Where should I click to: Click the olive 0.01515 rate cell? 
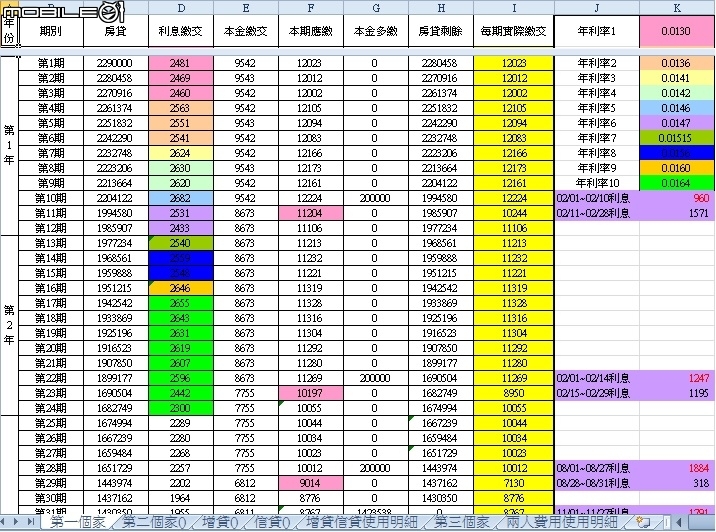pos(677,138)
